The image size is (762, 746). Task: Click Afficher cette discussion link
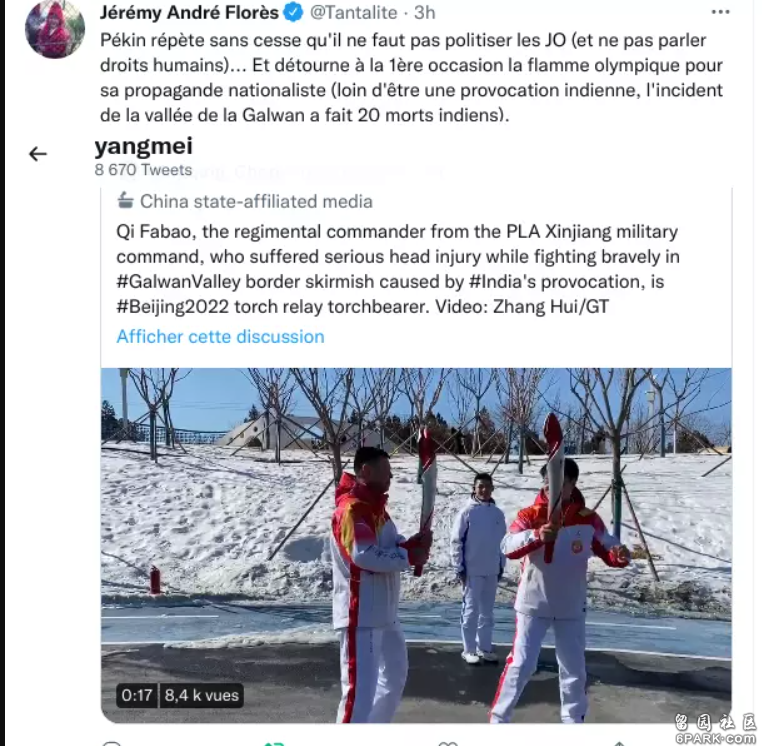[x=220, y=336]
